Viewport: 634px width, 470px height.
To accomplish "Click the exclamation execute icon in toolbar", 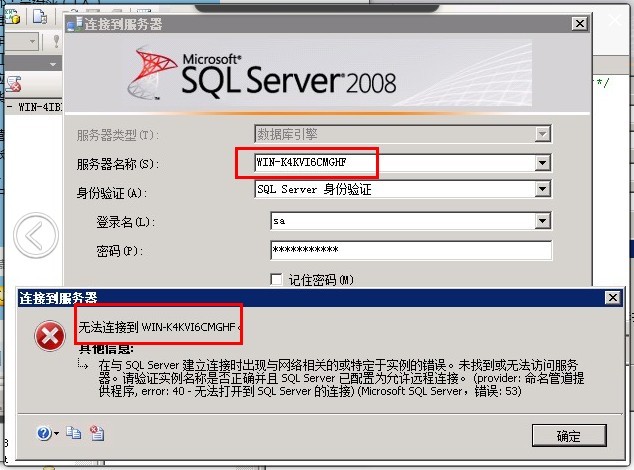I will click(x=56, y=41).
